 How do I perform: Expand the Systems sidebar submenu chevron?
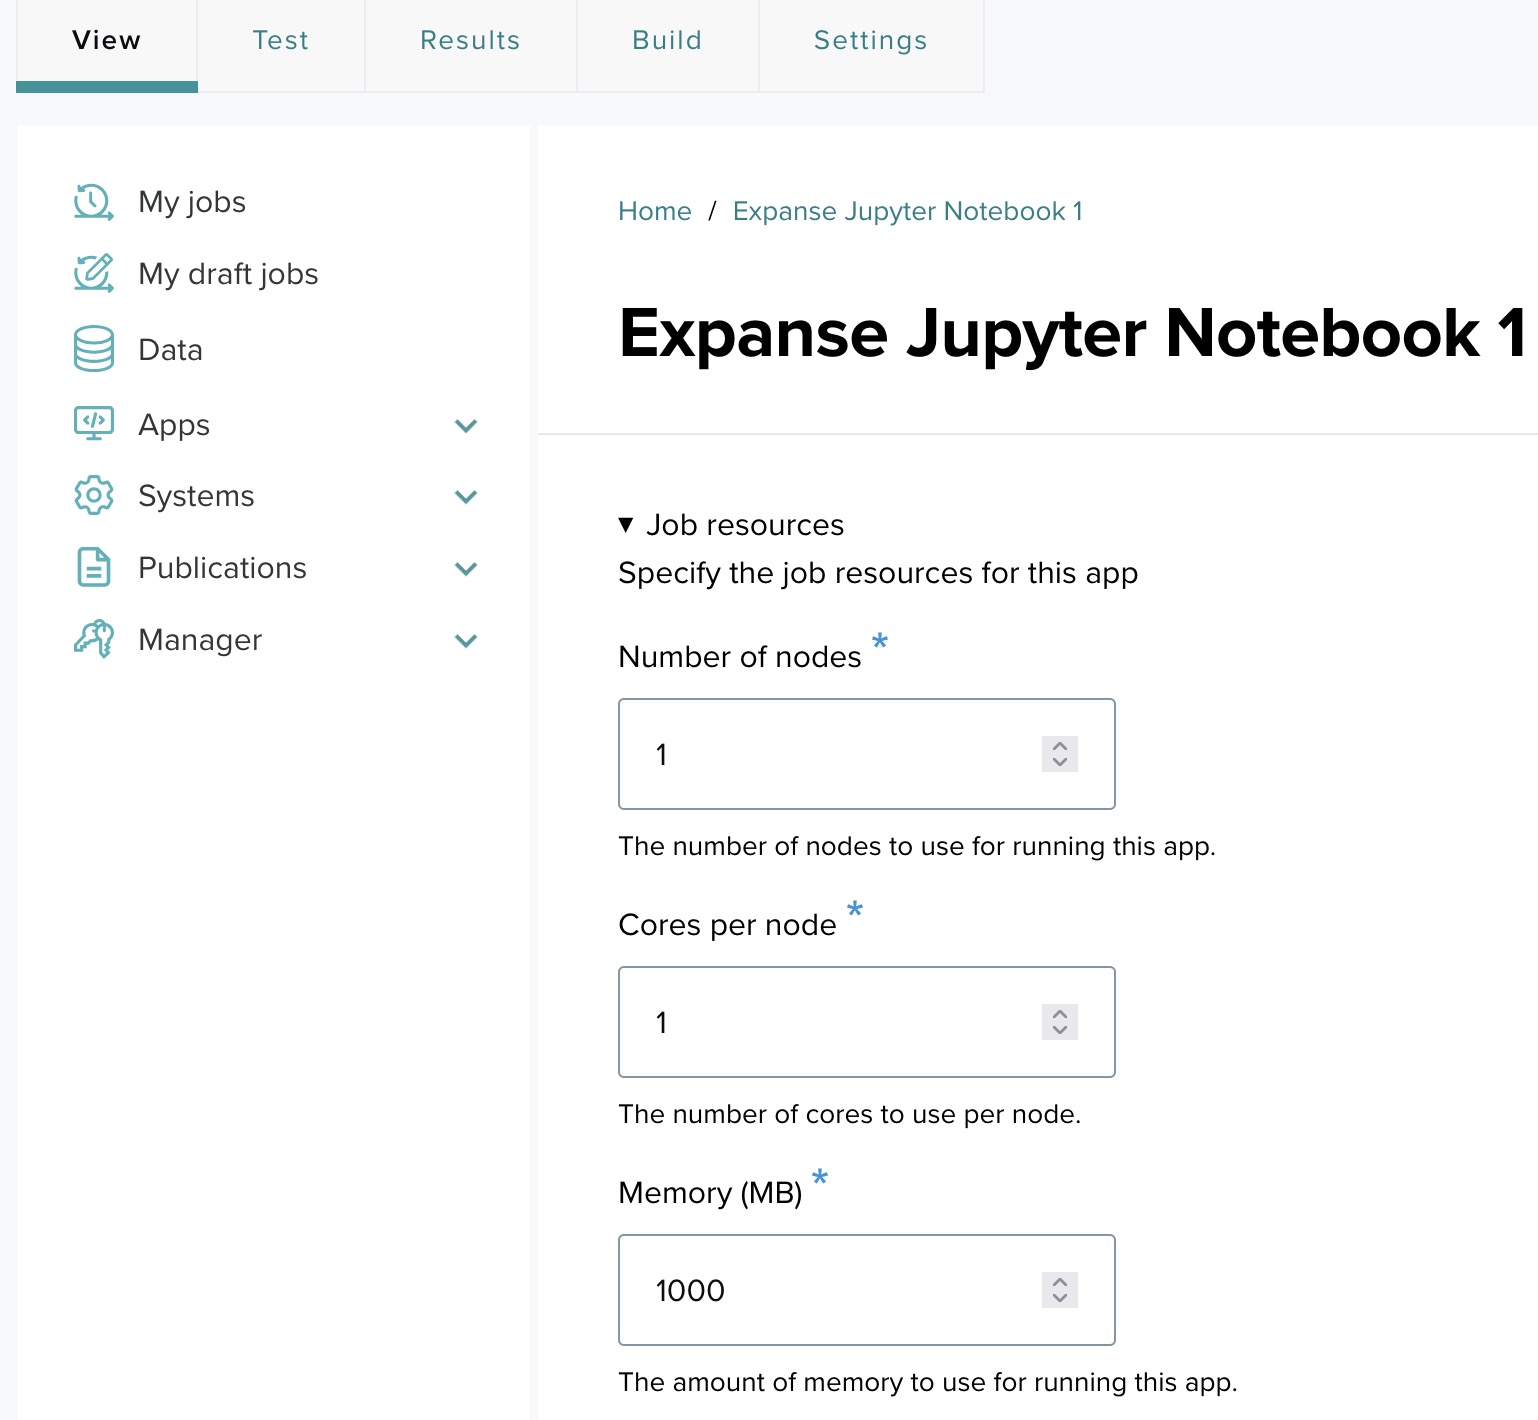coord(466,497)
